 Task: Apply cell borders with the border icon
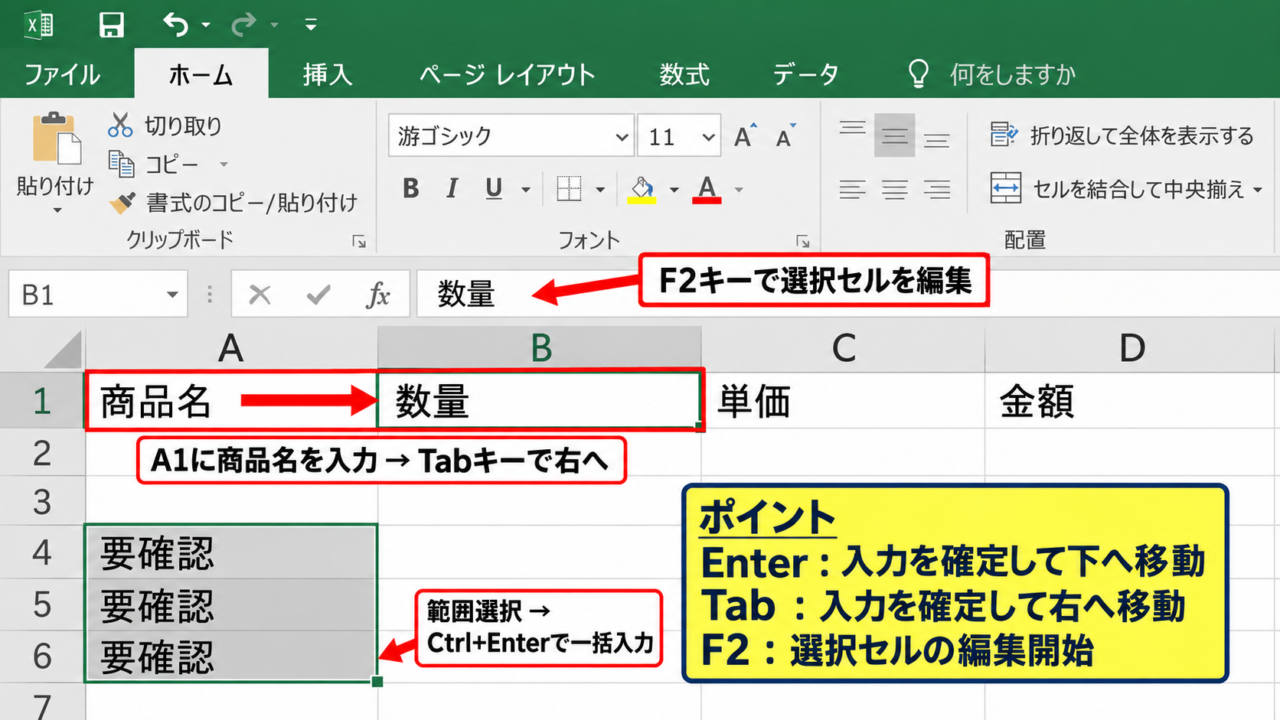569,188
